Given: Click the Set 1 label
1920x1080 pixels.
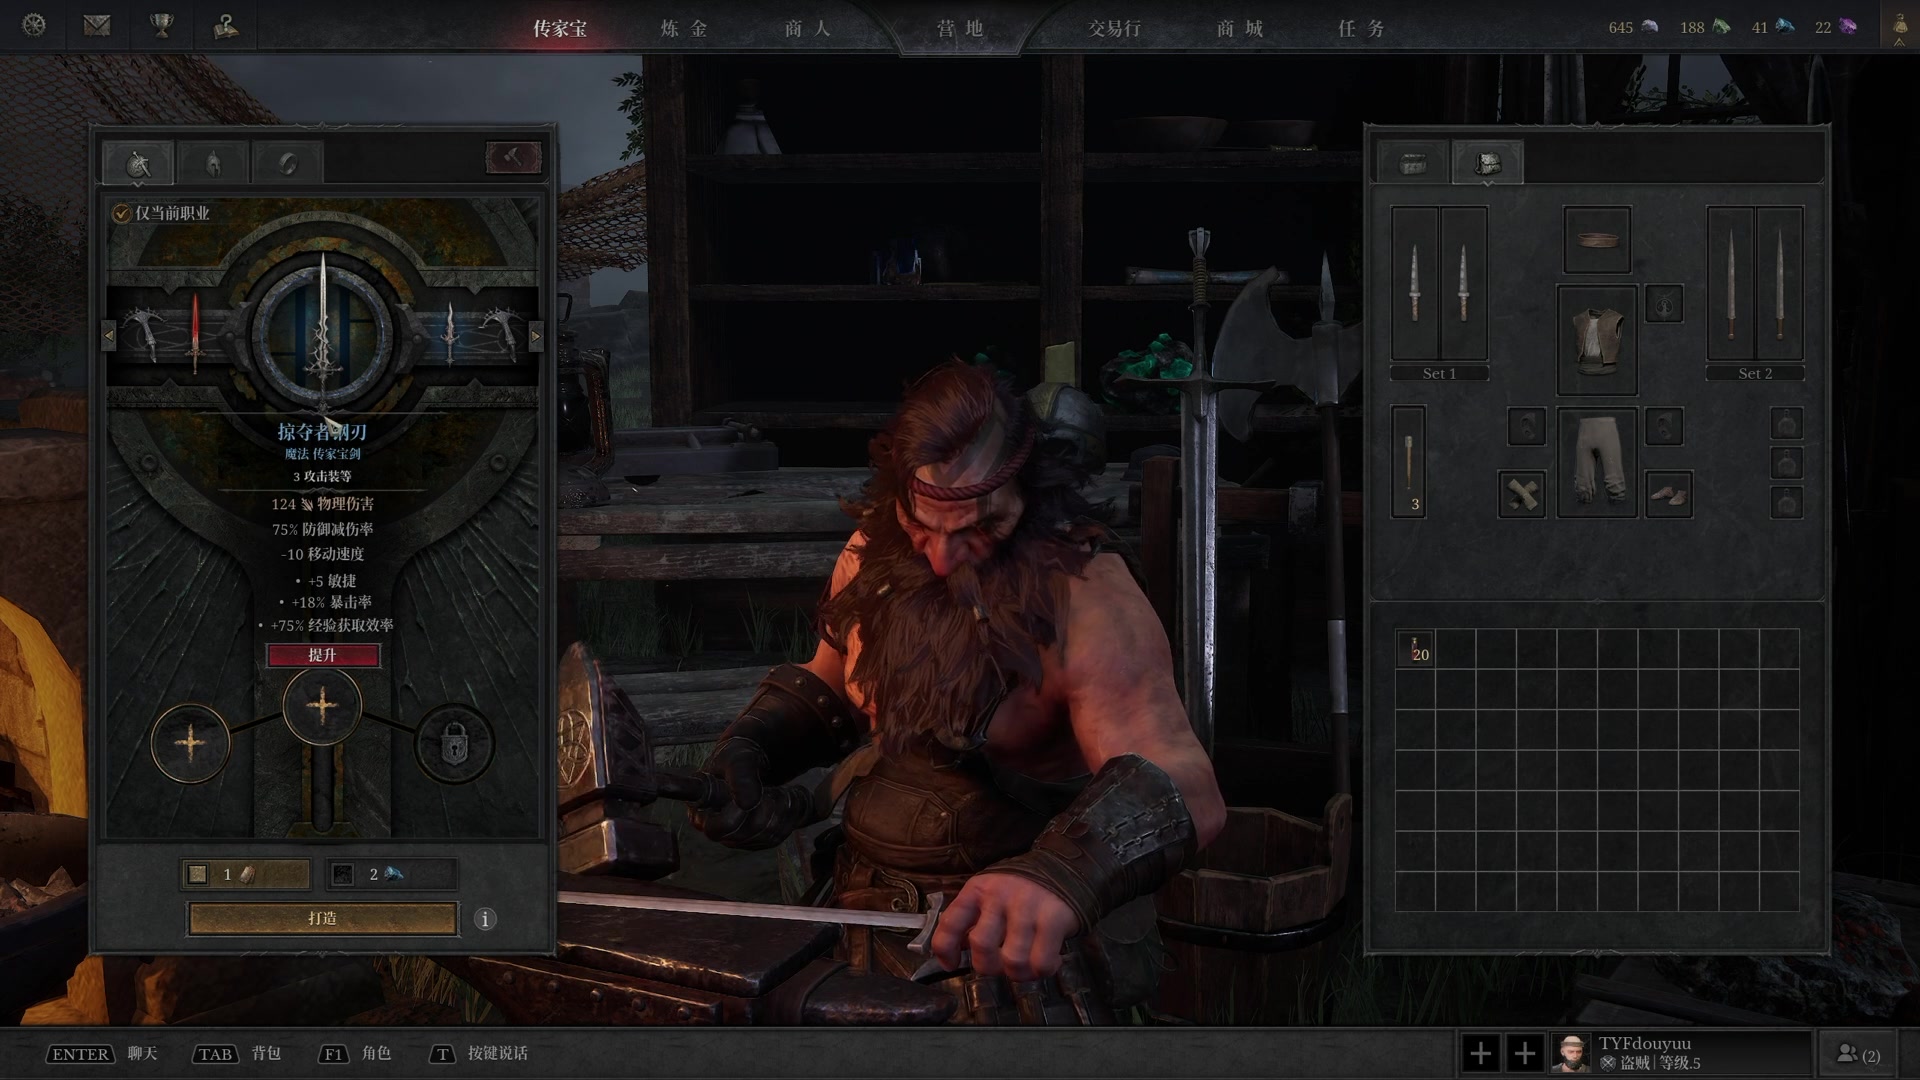Looking at the screenshot, I should click(1440, 373).
